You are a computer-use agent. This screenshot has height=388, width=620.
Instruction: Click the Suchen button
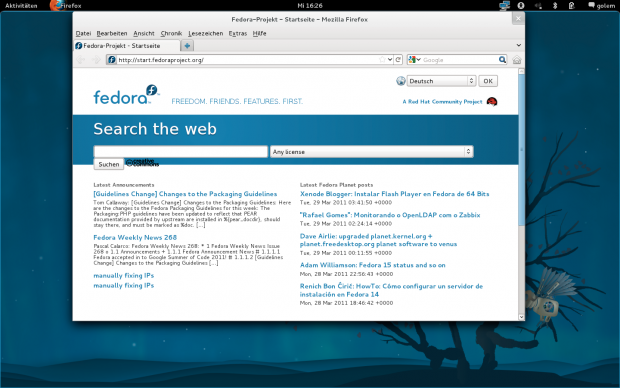[x=109, y=164]
